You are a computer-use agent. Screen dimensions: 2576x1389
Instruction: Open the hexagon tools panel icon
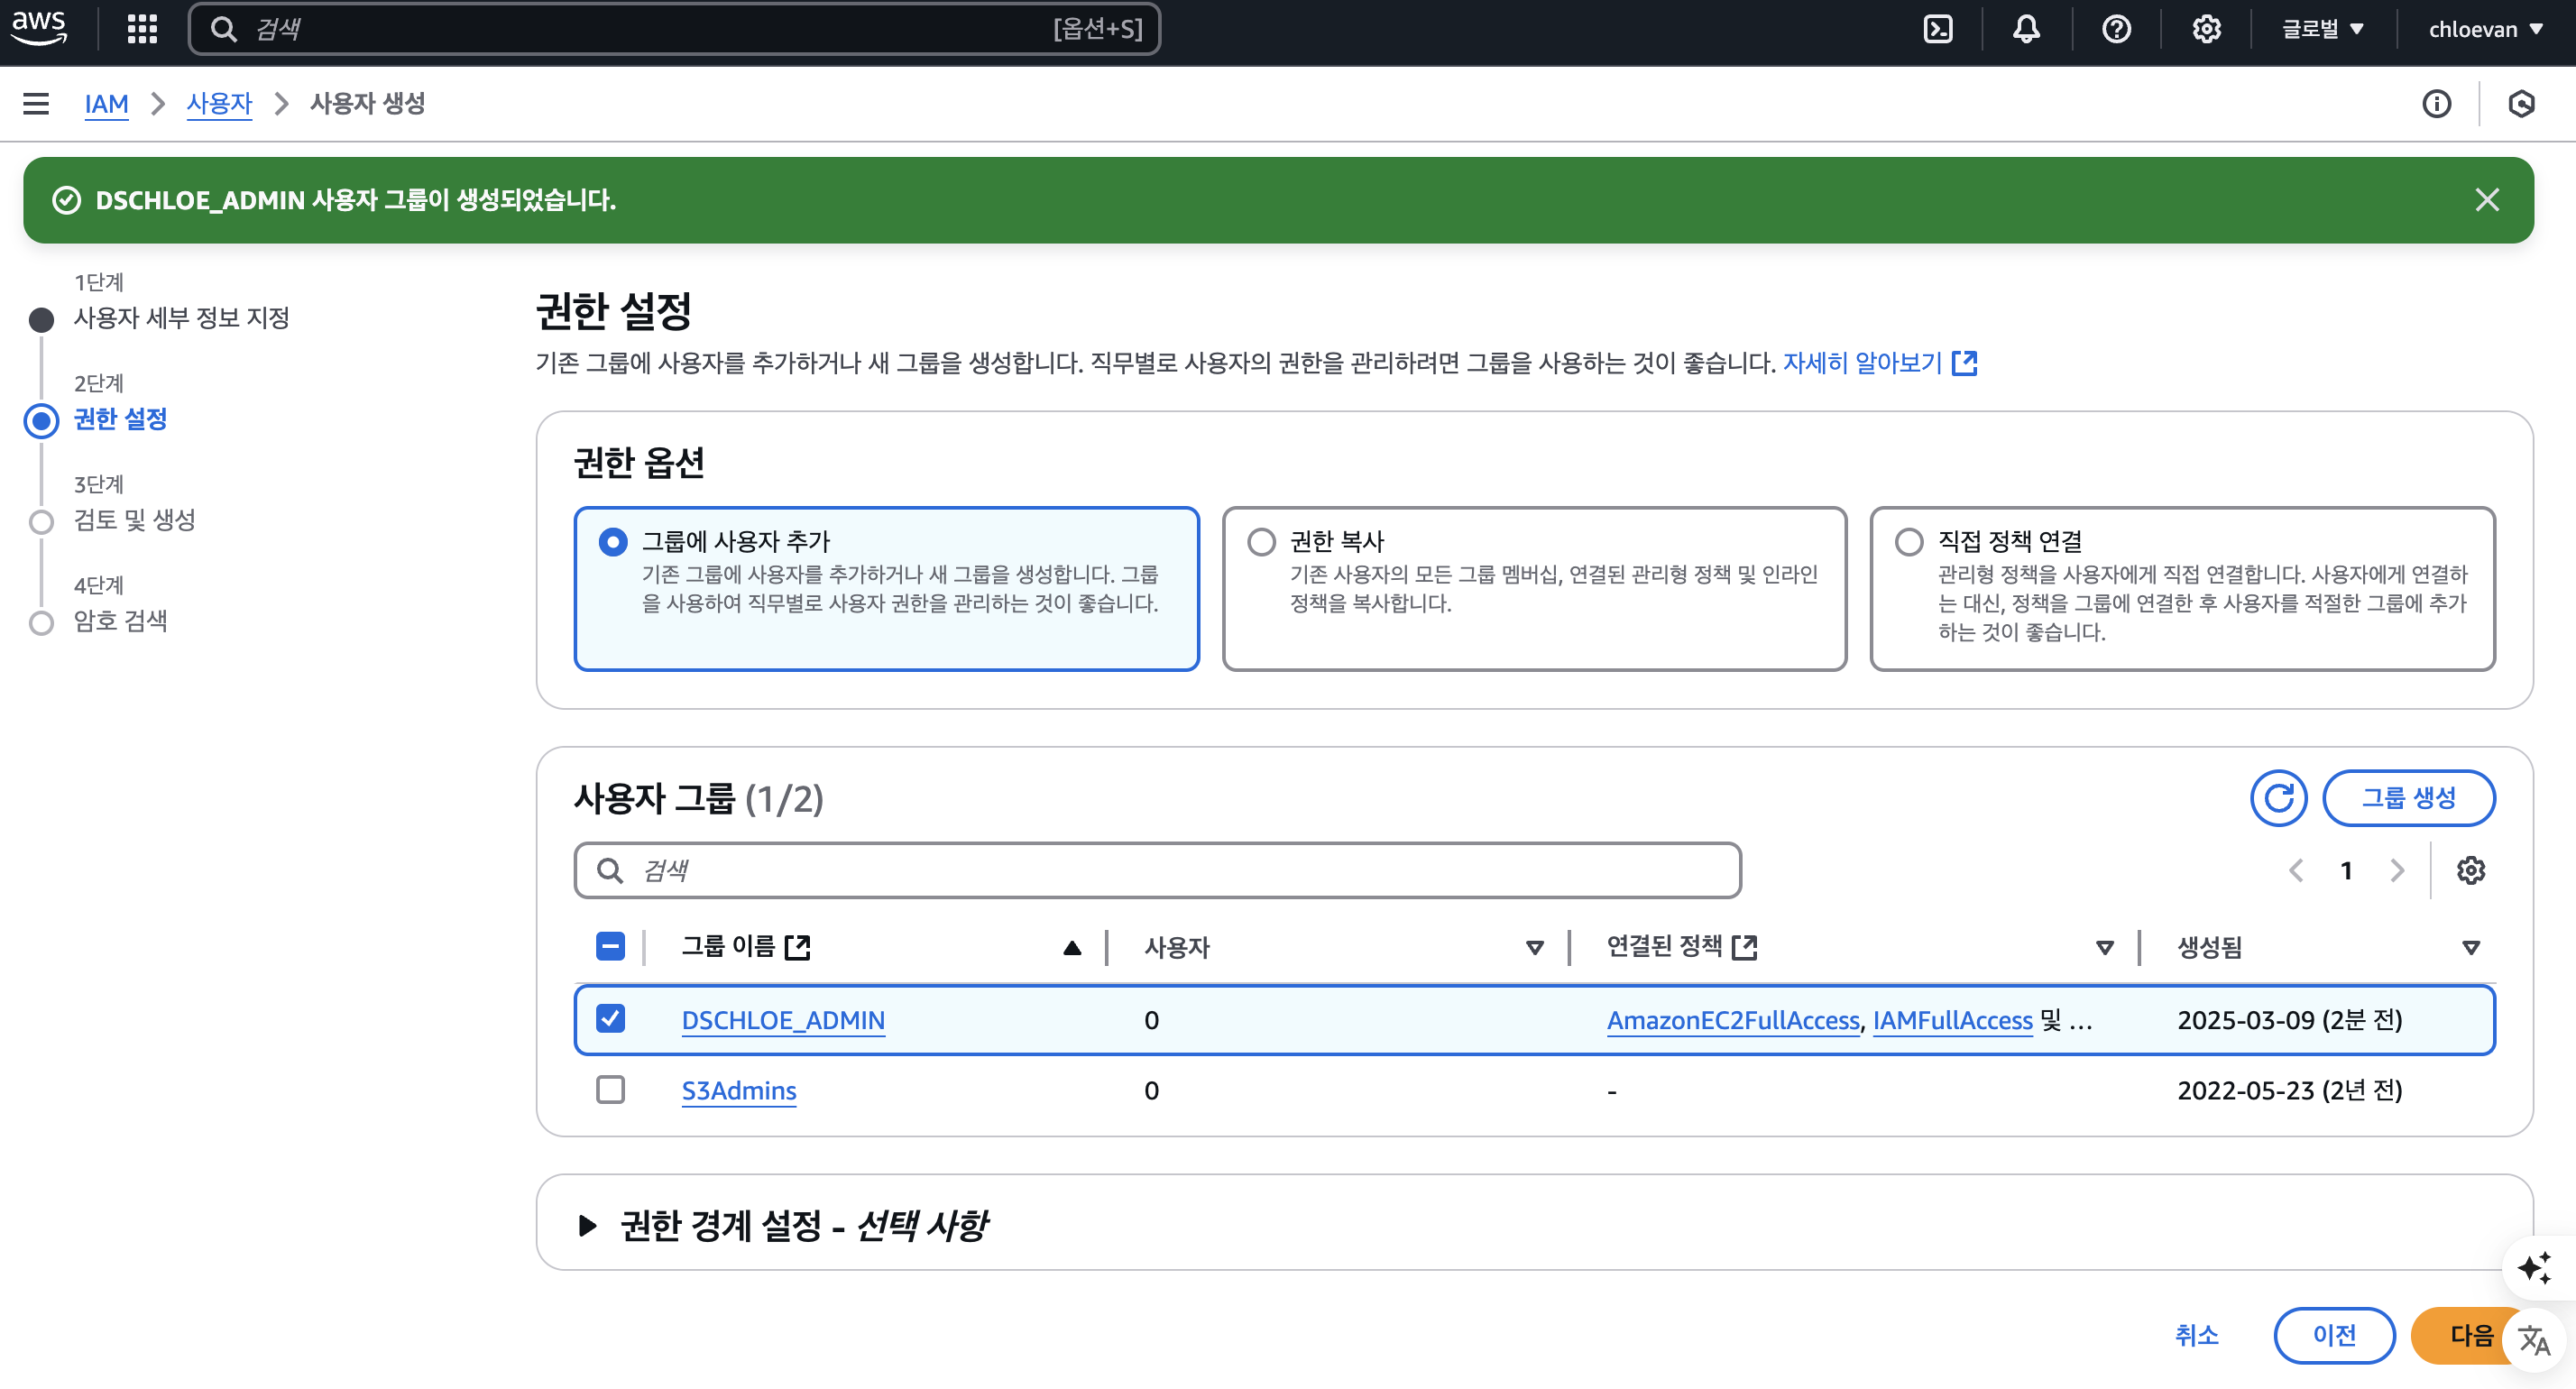pyautogui.click(x=2521, y=104)
